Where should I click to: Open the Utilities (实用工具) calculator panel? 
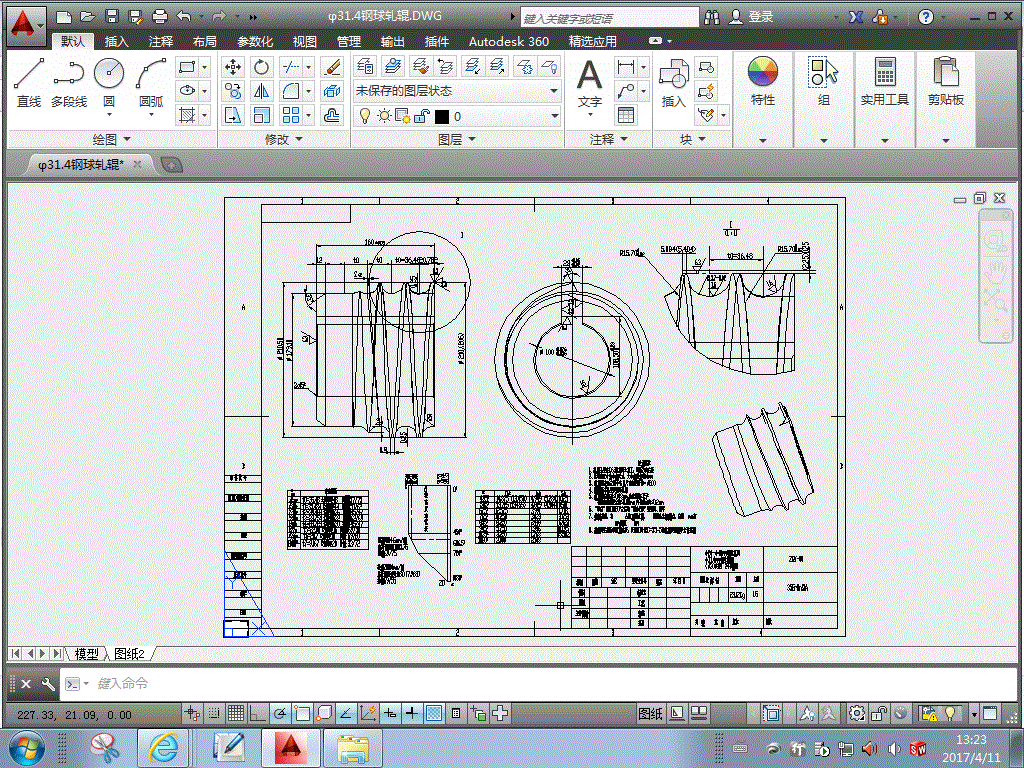pyautogui.click(x=884, y=82)
